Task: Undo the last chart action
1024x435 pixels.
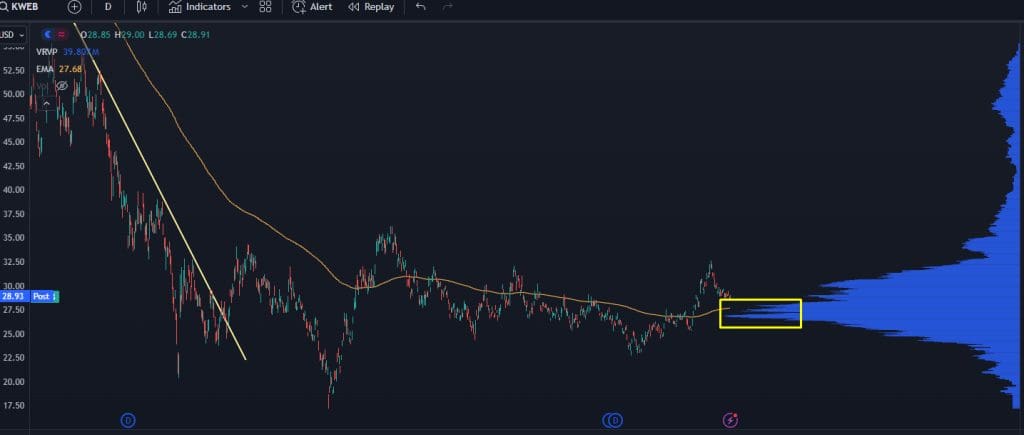Action: [x=421, y=7]
